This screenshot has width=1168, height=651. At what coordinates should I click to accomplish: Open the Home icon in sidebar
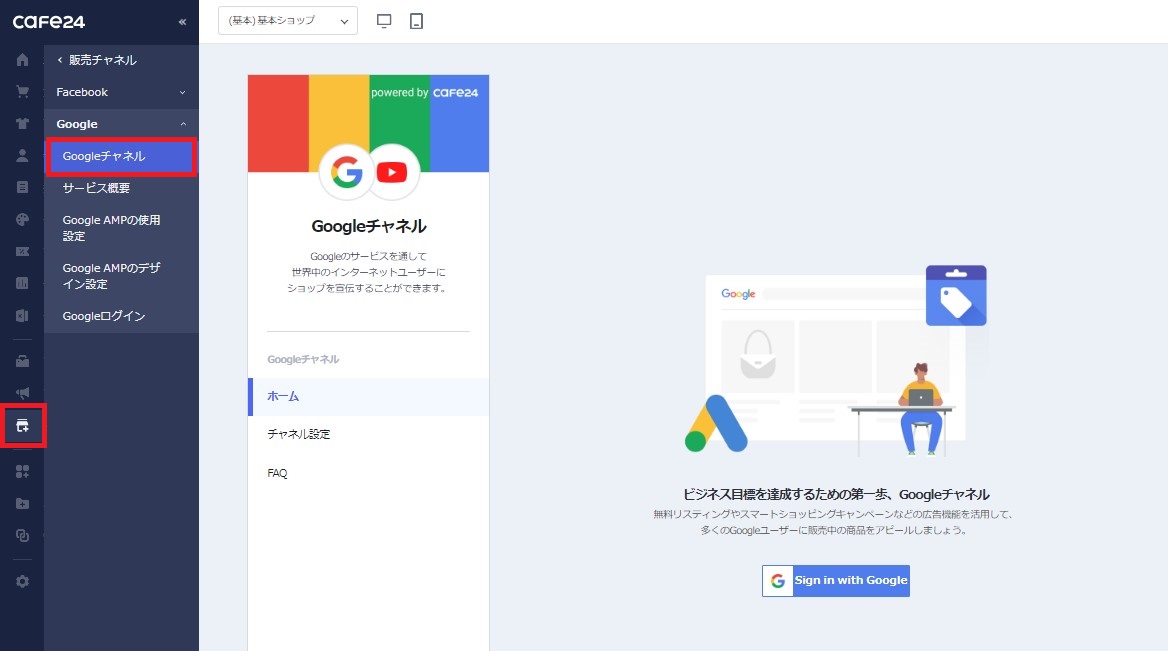pyautogui.click(x=22, y=60)
